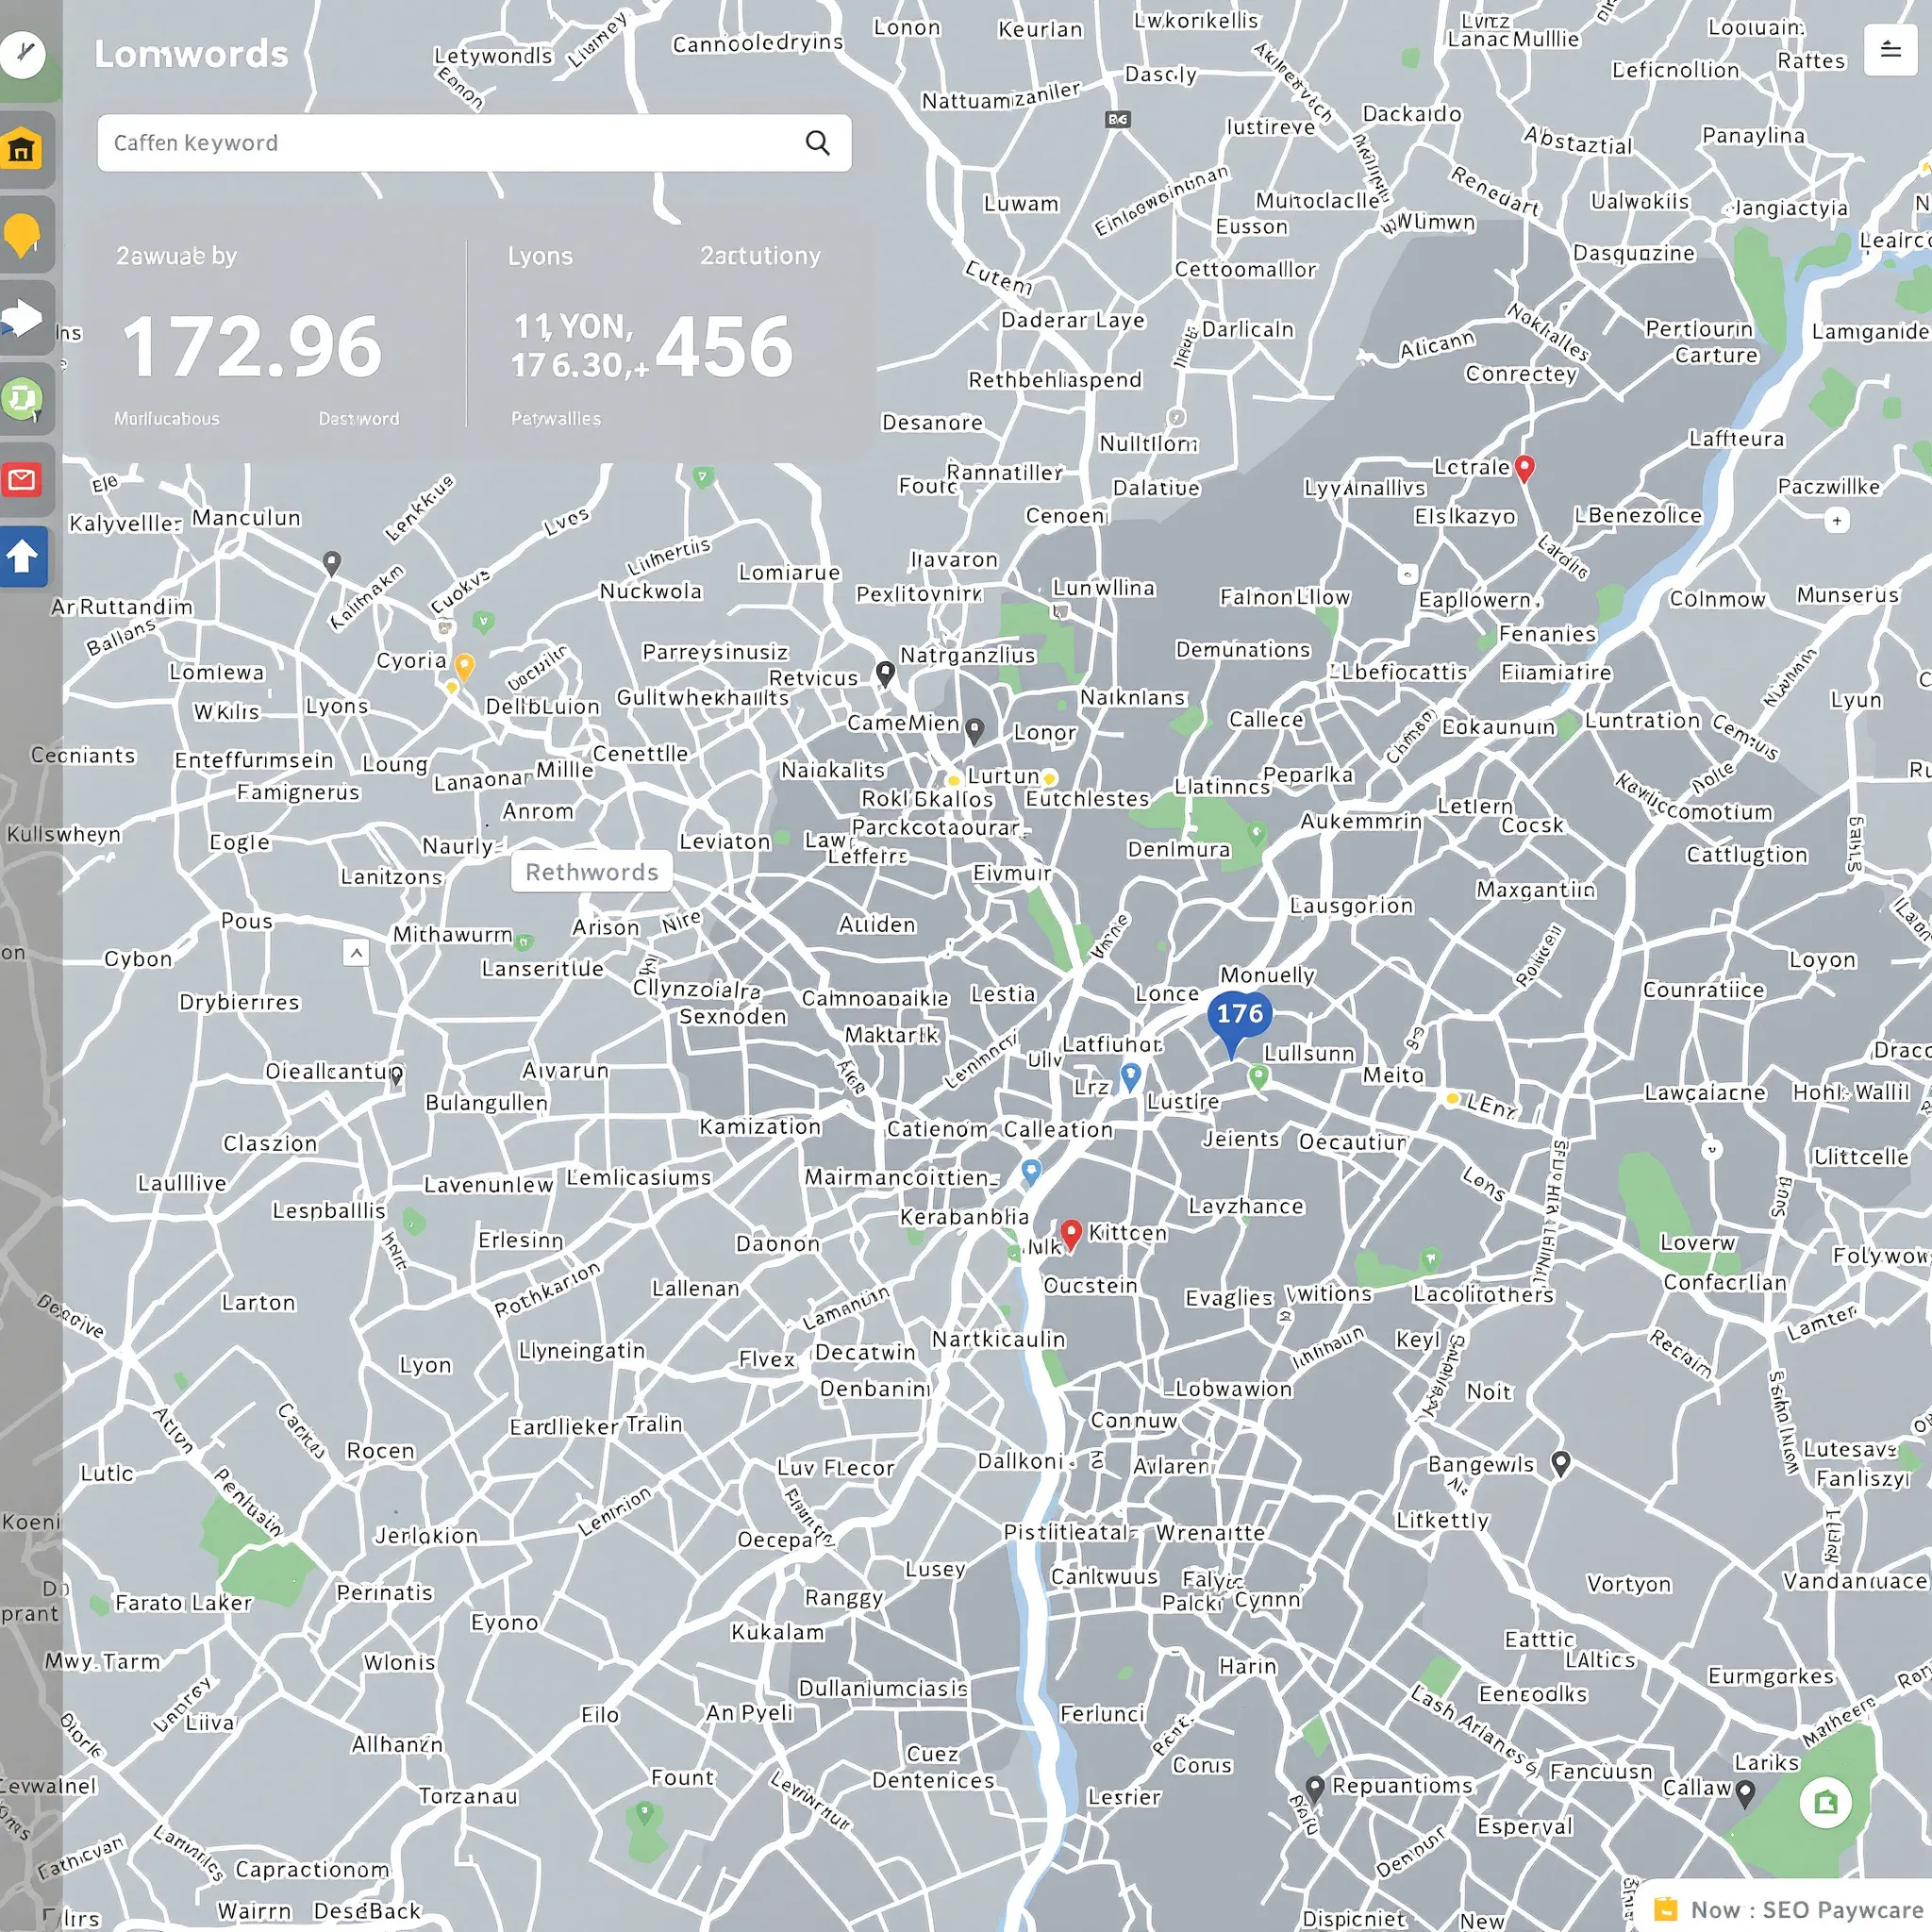This screenshot has height=1932, width=1932.
Task: Switch to the Lyons stats section
Action: (540, 255)
